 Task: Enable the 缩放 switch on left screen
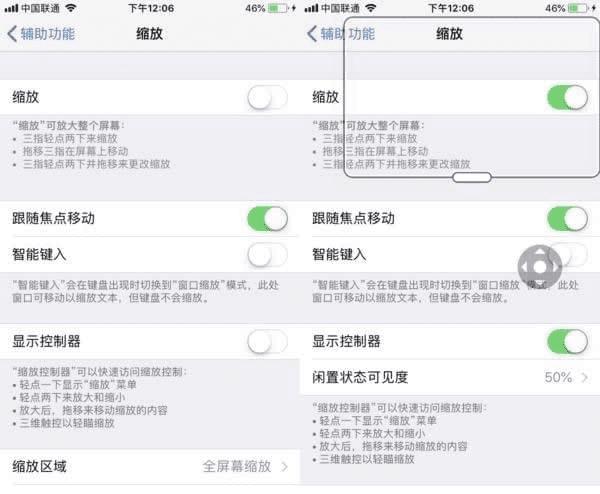coord(267,98)
